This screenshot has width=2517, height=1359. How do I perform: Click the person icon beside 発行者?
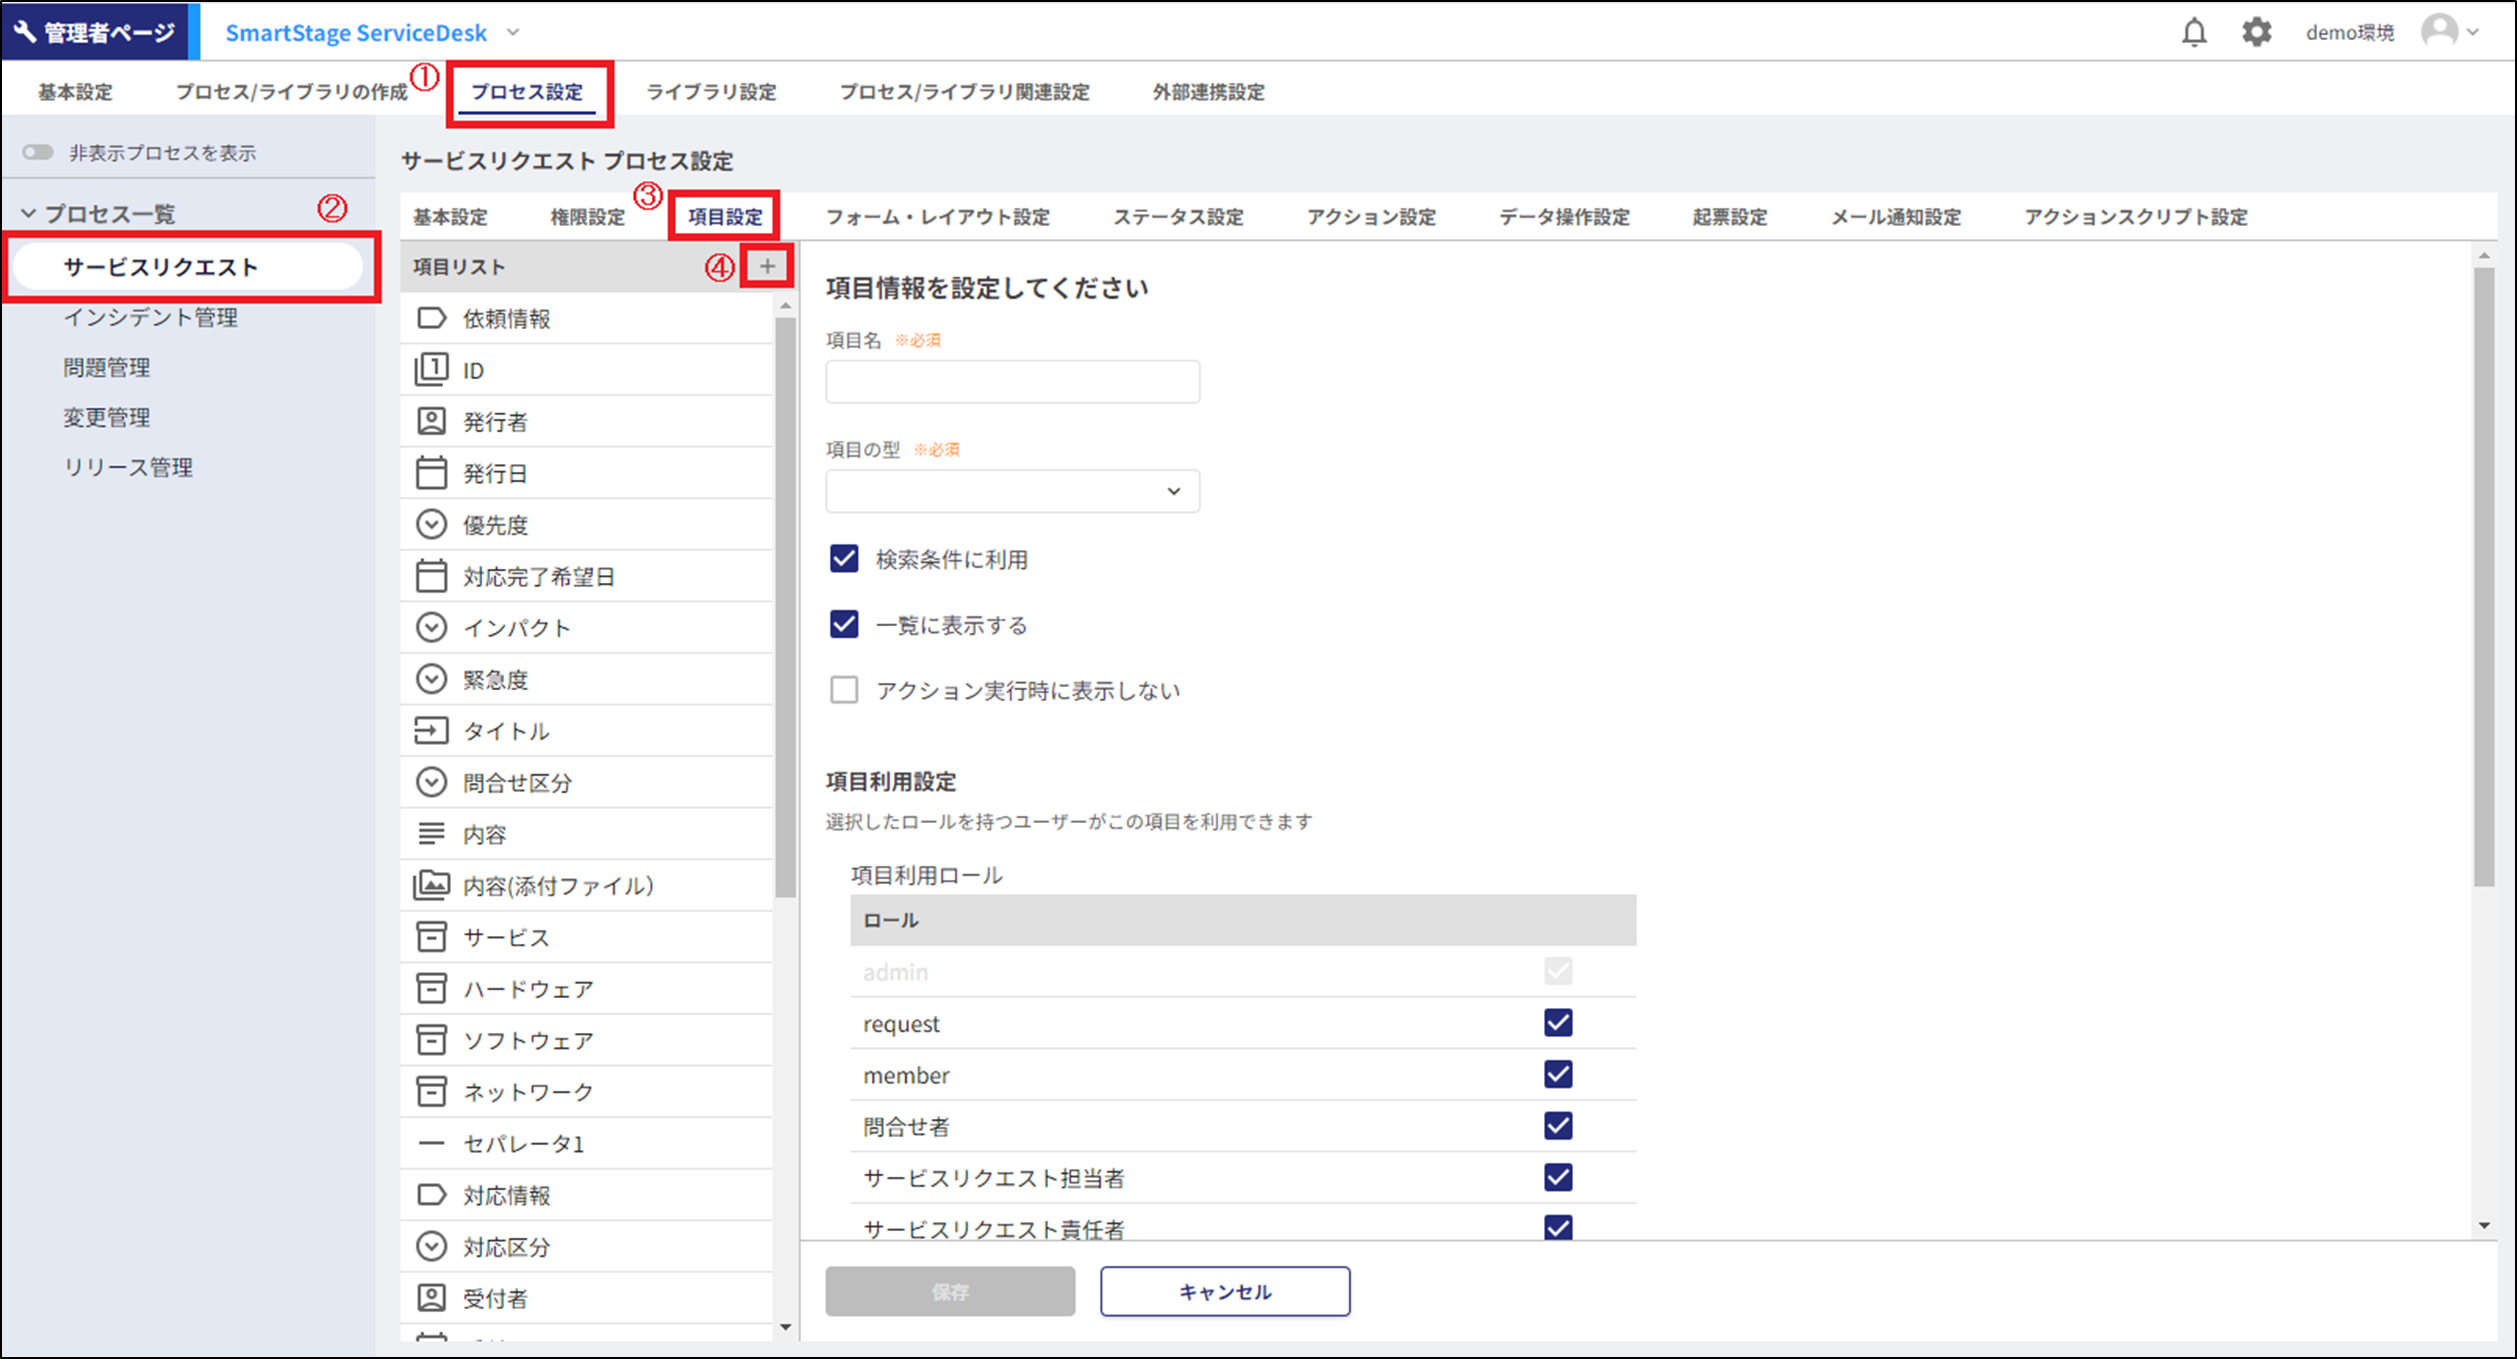(431, 421)
